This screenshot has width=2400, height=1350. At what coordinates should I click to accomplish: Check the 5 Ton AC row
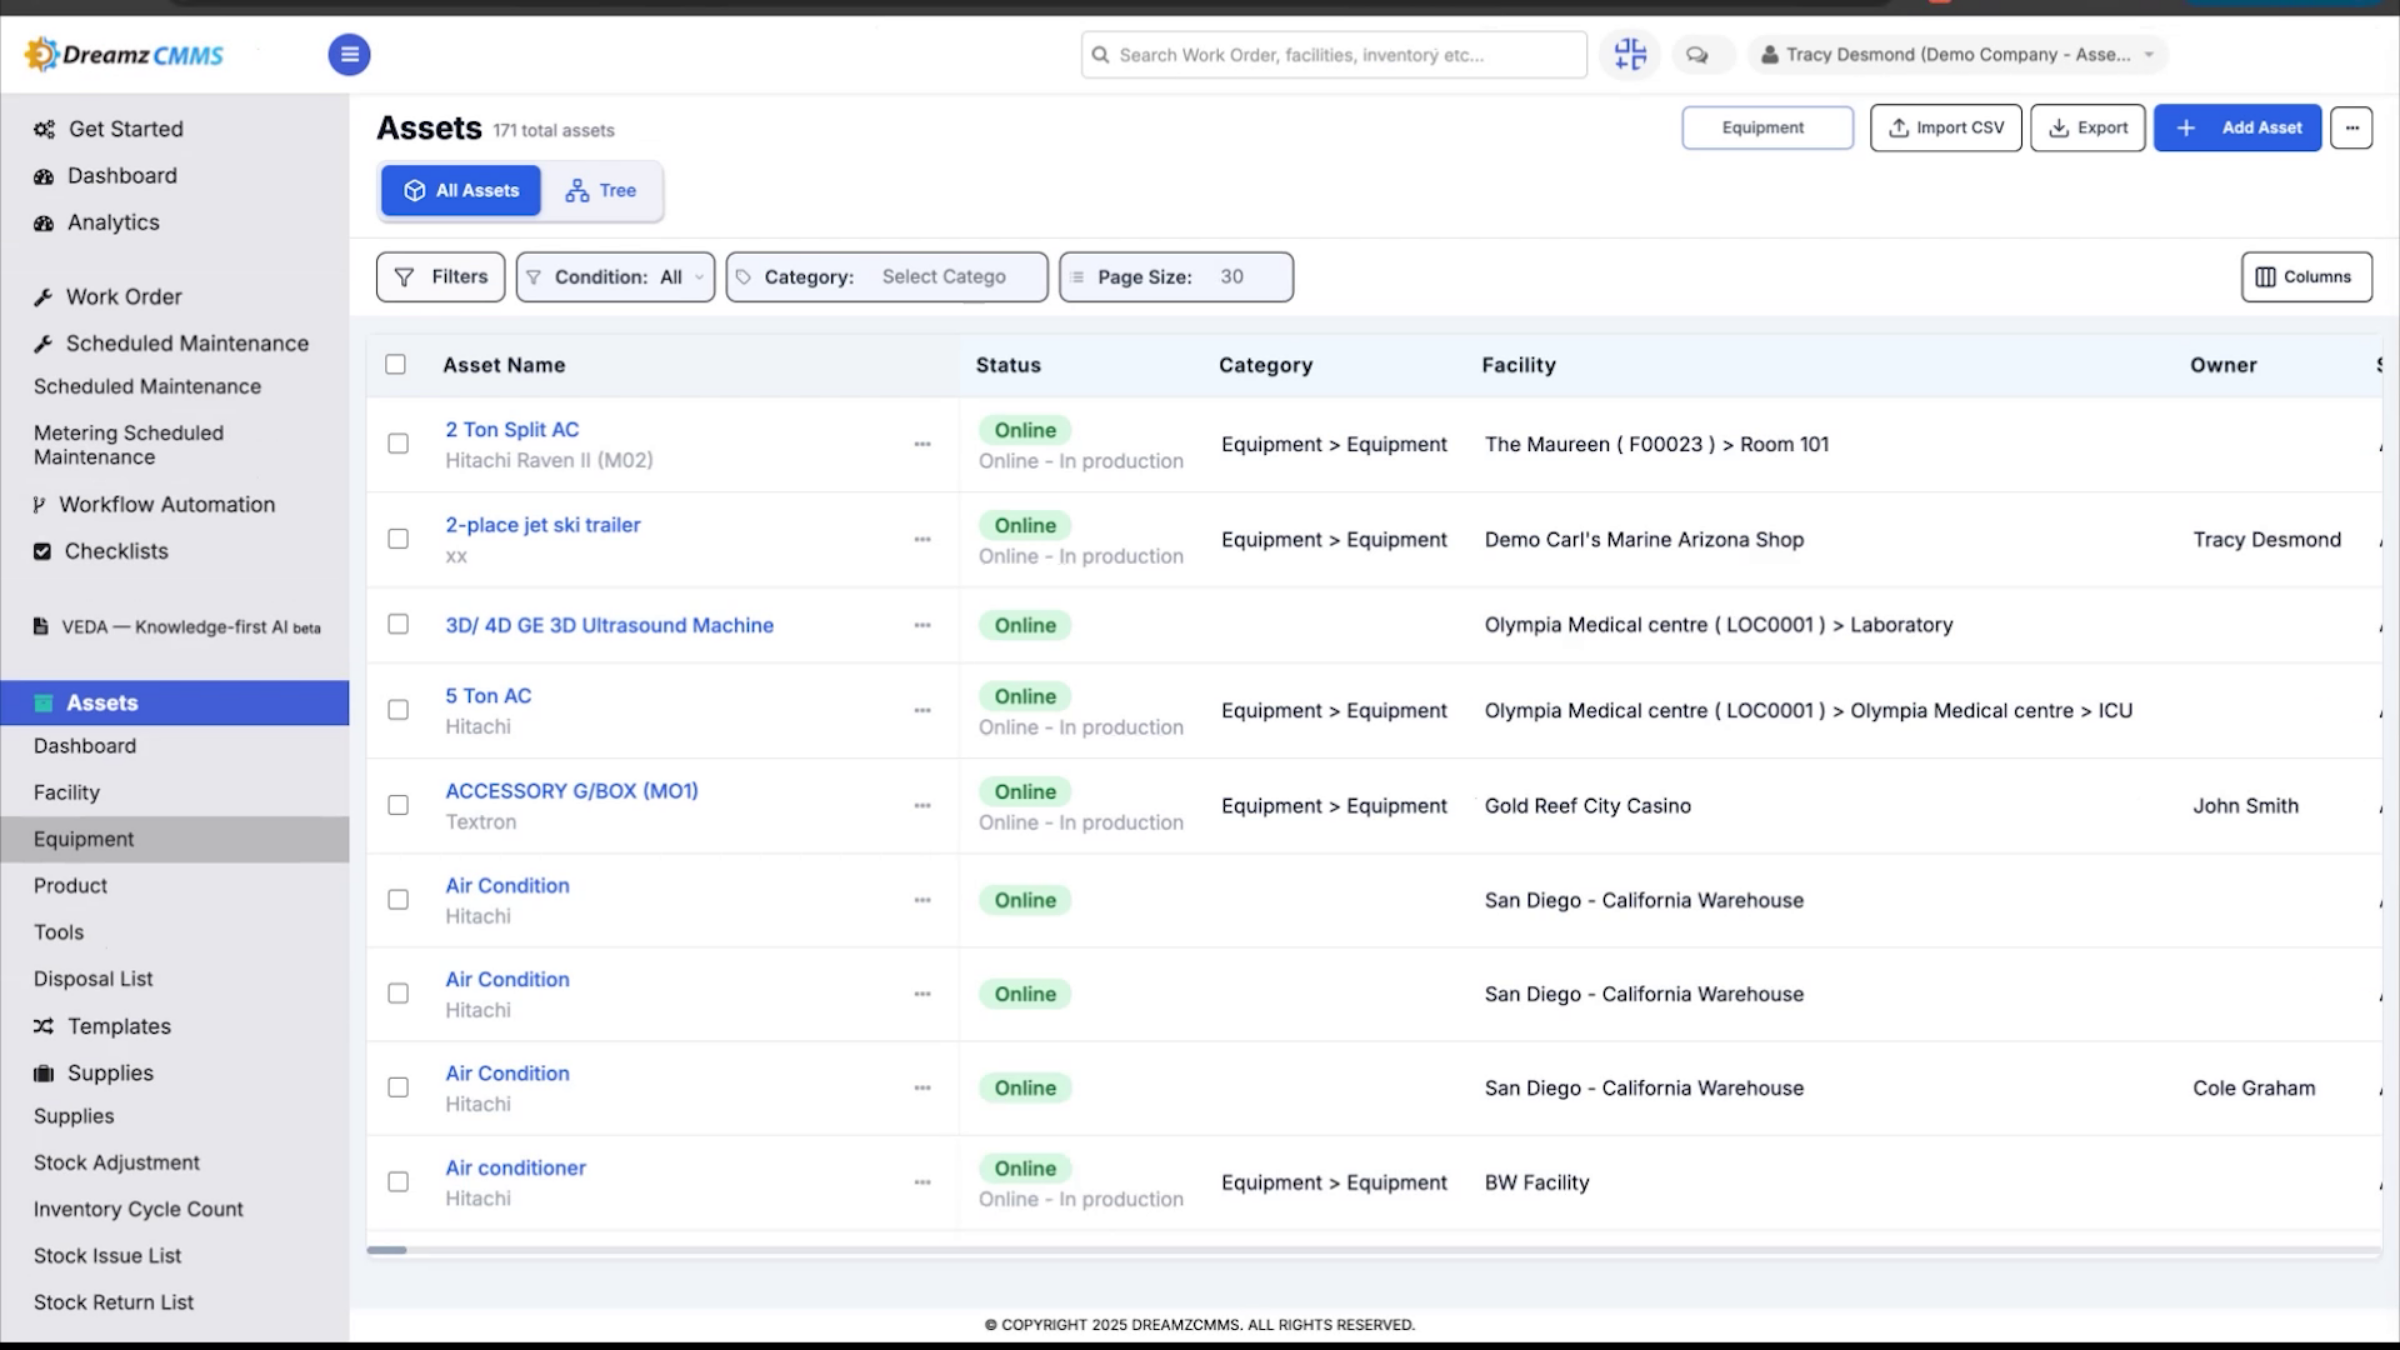[398, 709]
